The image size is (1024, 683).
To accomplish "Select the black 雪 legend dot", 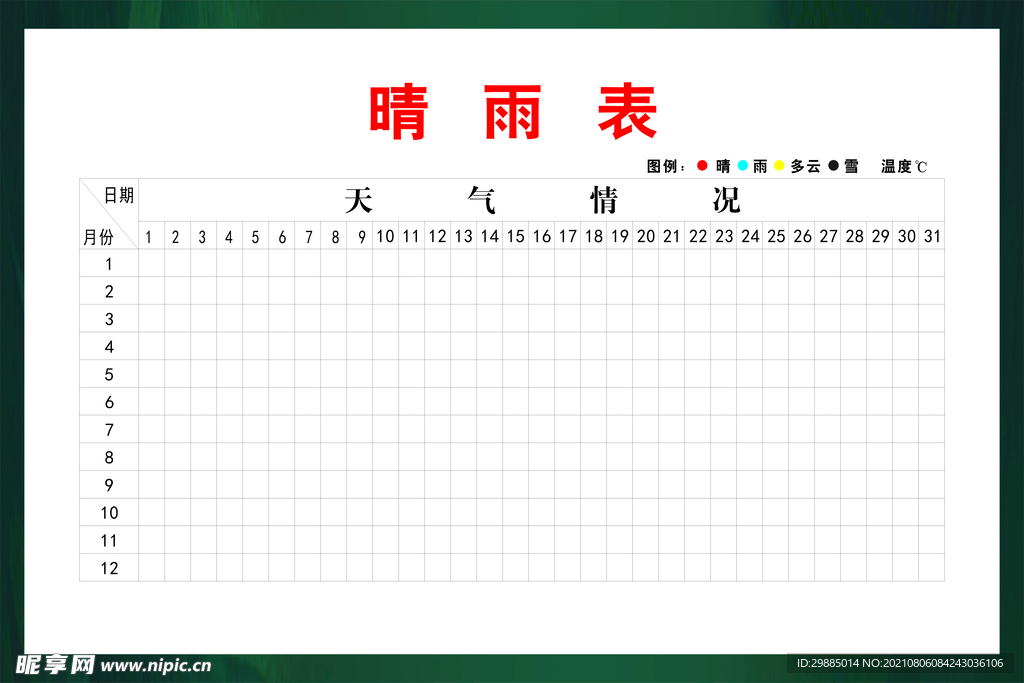I will click(832, 166).
